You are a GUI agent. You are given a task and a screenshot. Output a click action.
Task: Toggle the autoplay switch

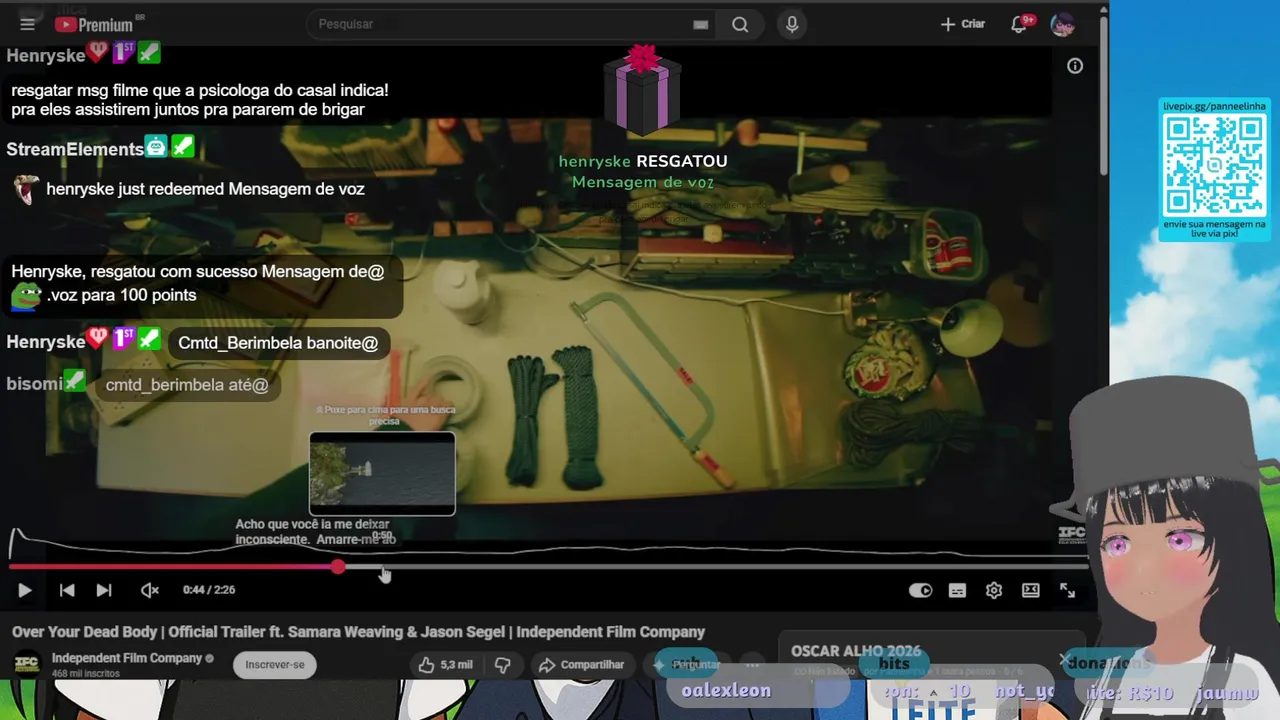[920, 590]
